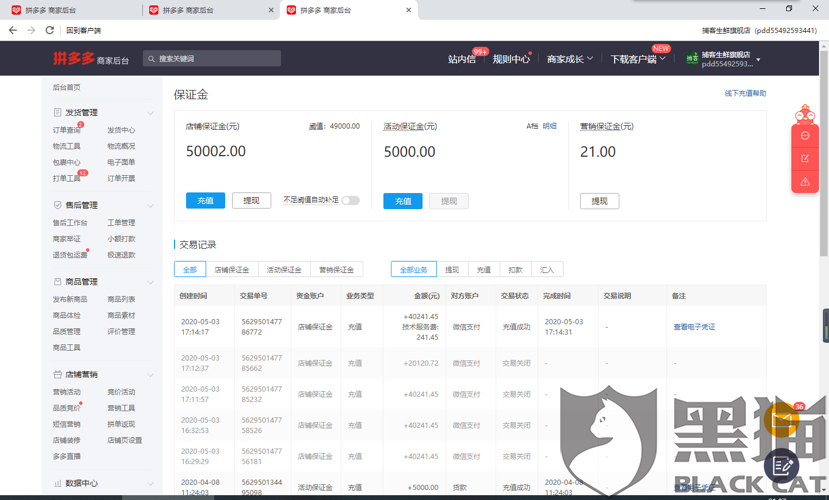Open 订单查询 in the sidebar
This screenshot has height=500, width=829.
point(67,130)
